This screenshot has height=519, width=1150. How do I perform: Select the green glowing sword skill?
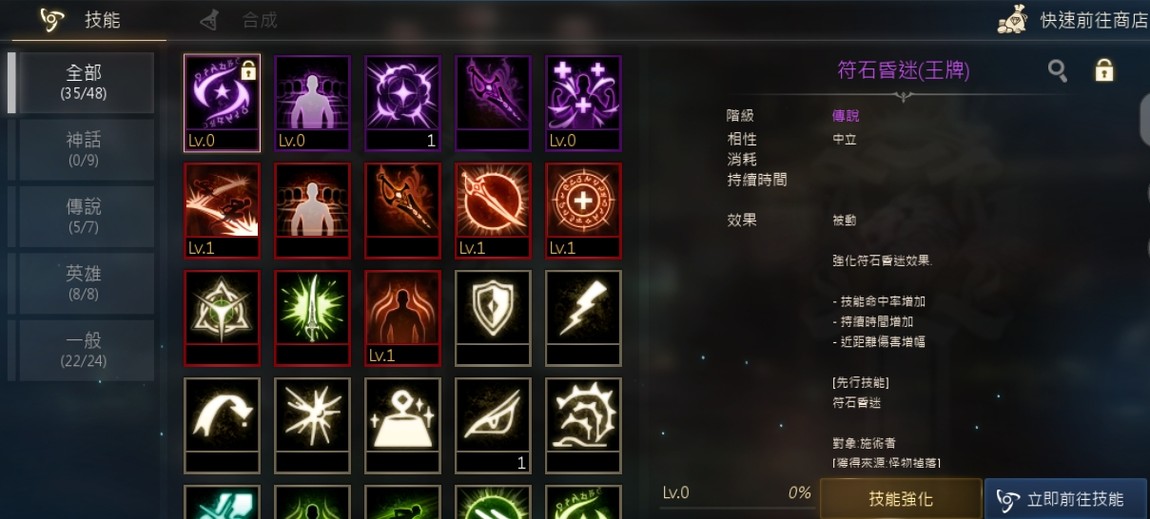click(x=312, y=317)
